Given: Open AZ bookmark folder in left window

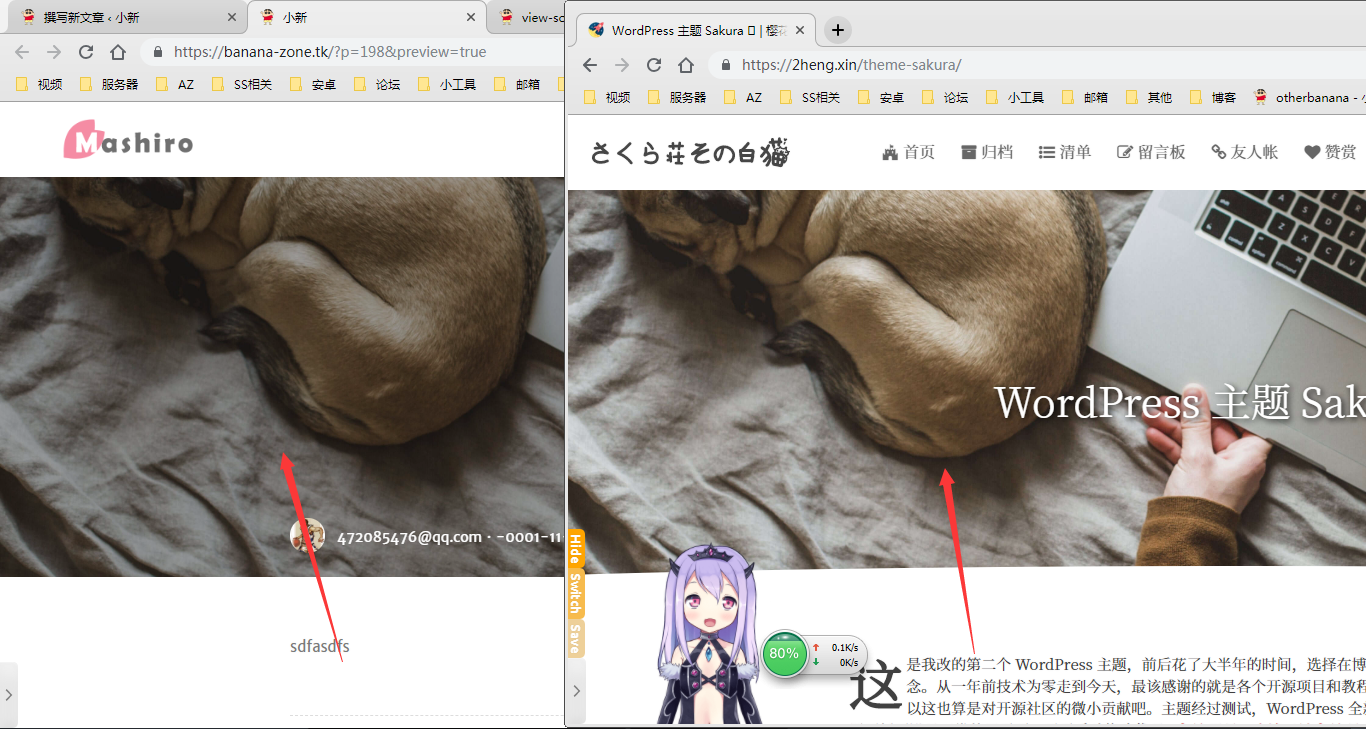Looking at the screenshot, I should click(175, 85).
